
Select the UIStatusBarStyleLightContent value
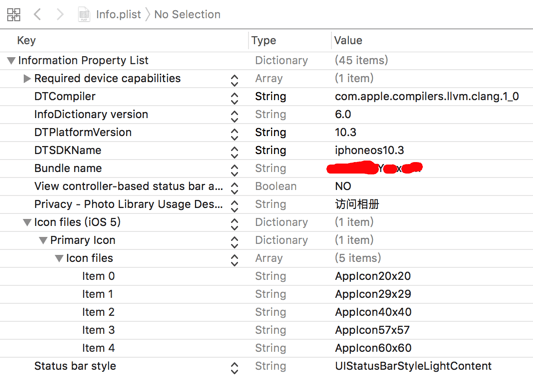413,366
